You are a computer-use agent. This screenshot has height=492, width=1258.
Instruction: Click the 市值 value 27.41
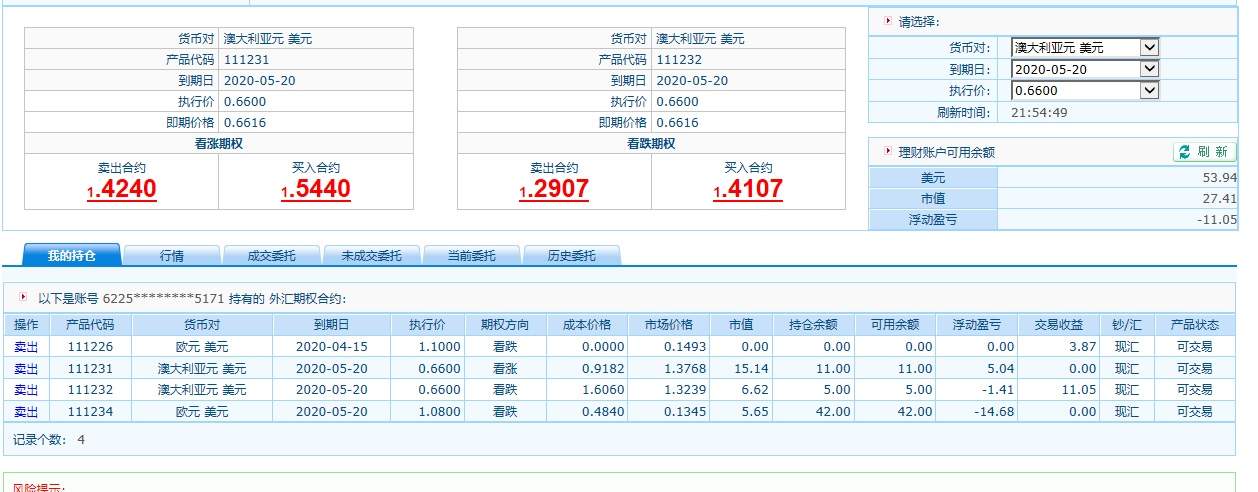(x=1221, y=199)
